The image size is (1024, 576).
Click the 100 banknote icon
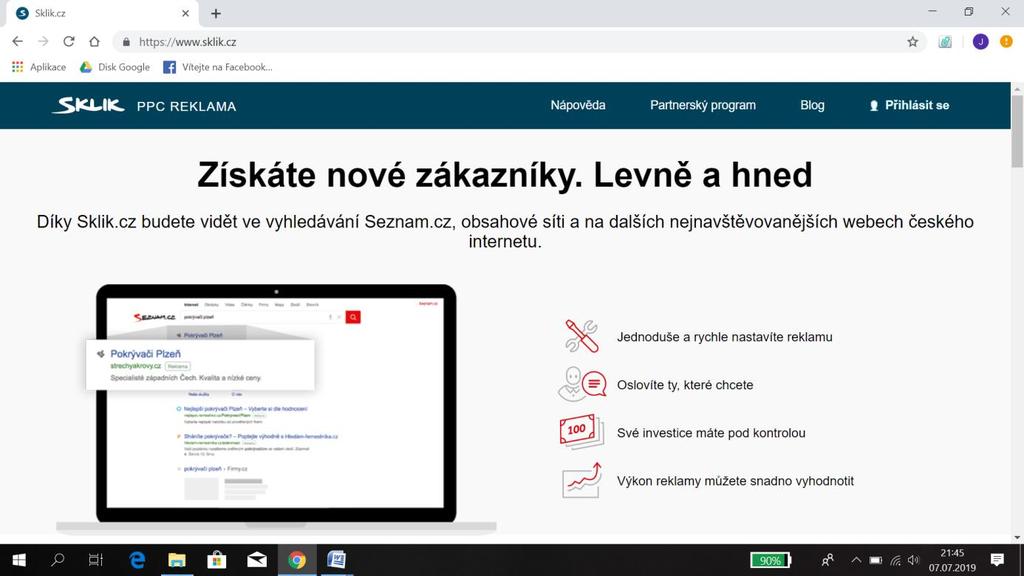click(581, 432)
